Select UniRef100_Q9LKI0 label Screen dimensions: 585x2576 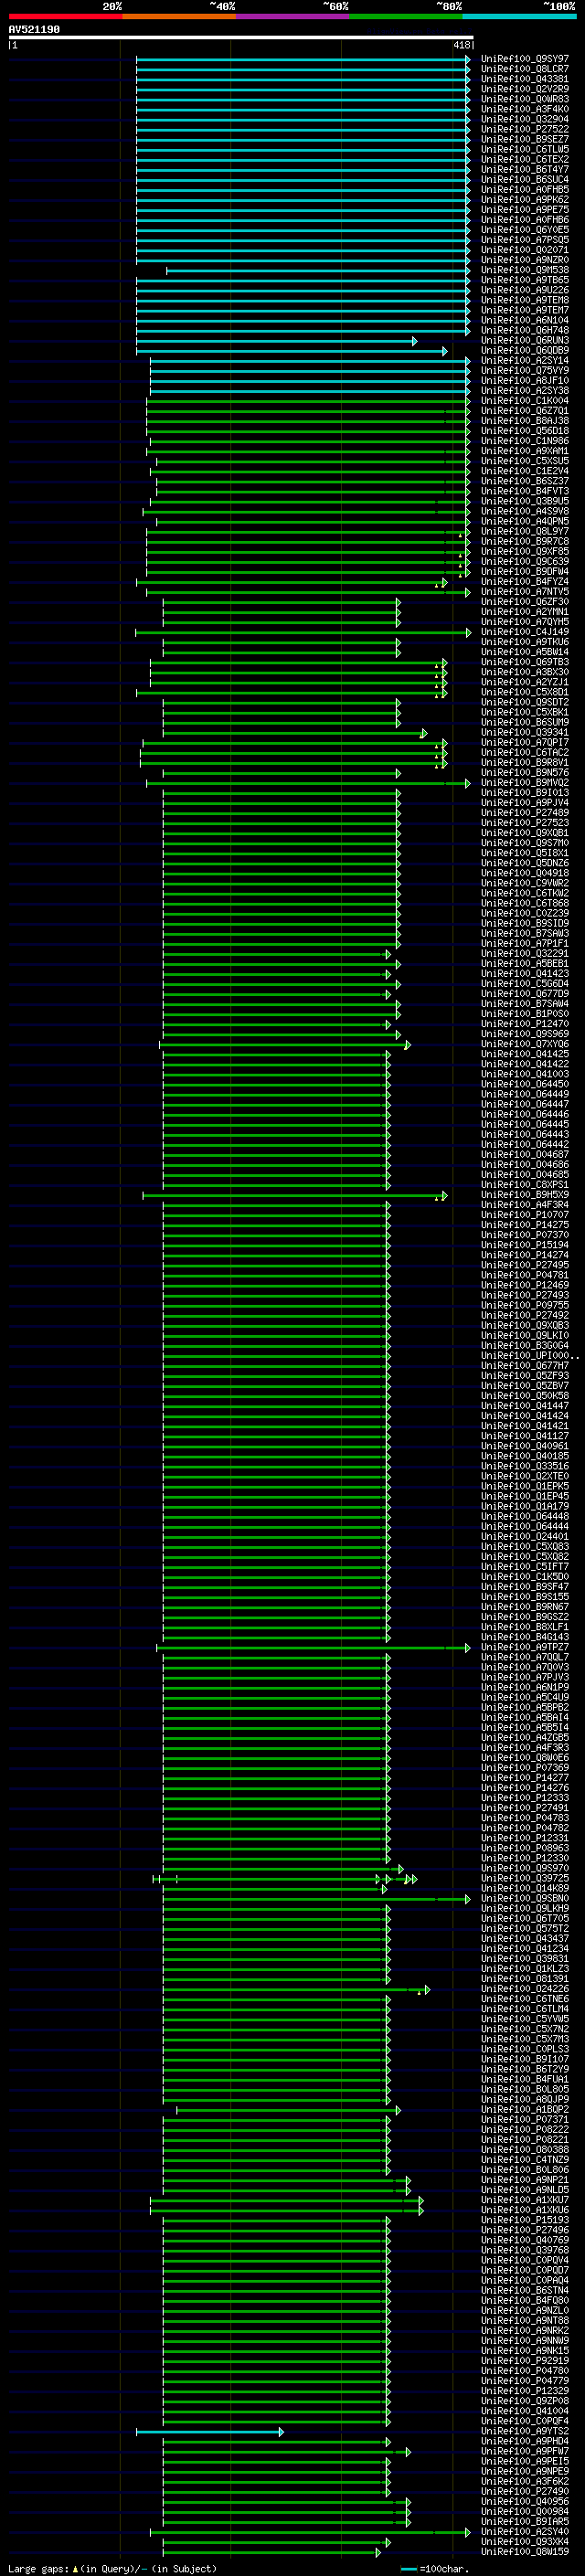524,1335
